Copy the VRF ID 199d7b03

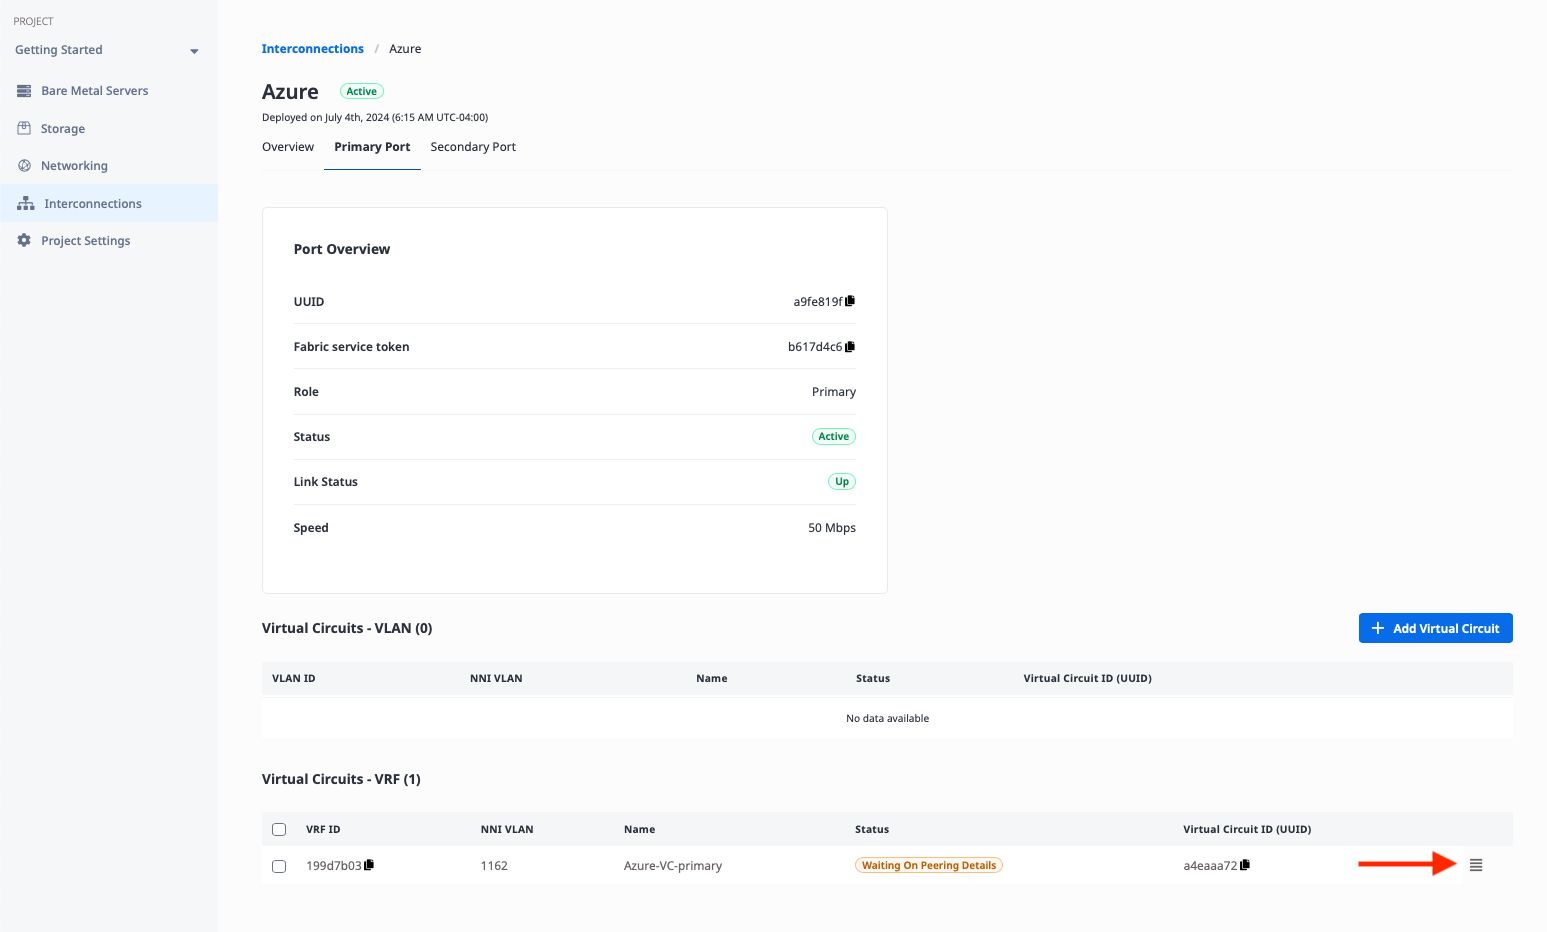pos(369,865)
